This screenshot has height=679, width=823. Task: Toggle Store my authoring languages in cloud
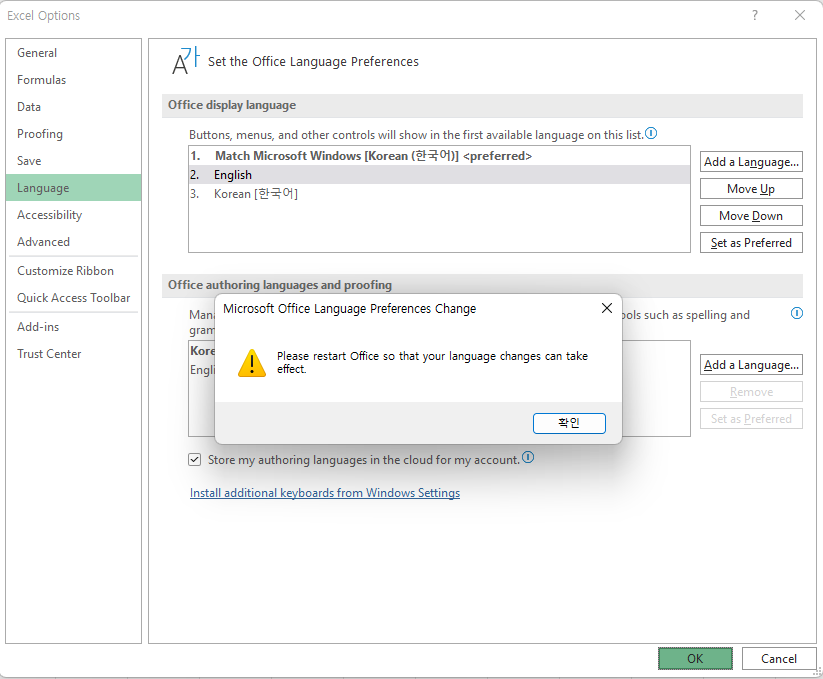(194, 460)
